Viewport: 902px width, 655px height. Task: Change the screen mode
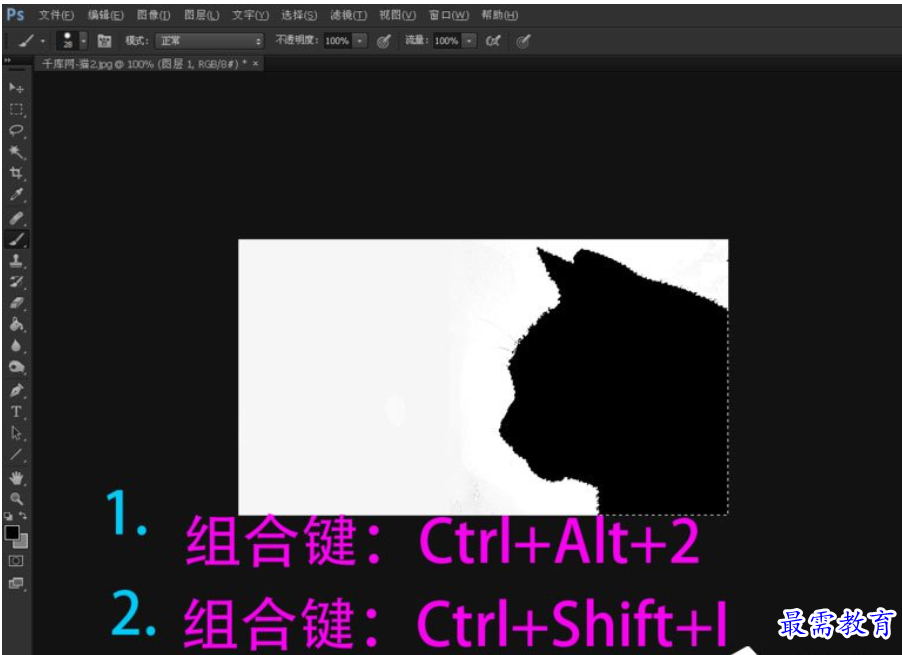(16, 583)
